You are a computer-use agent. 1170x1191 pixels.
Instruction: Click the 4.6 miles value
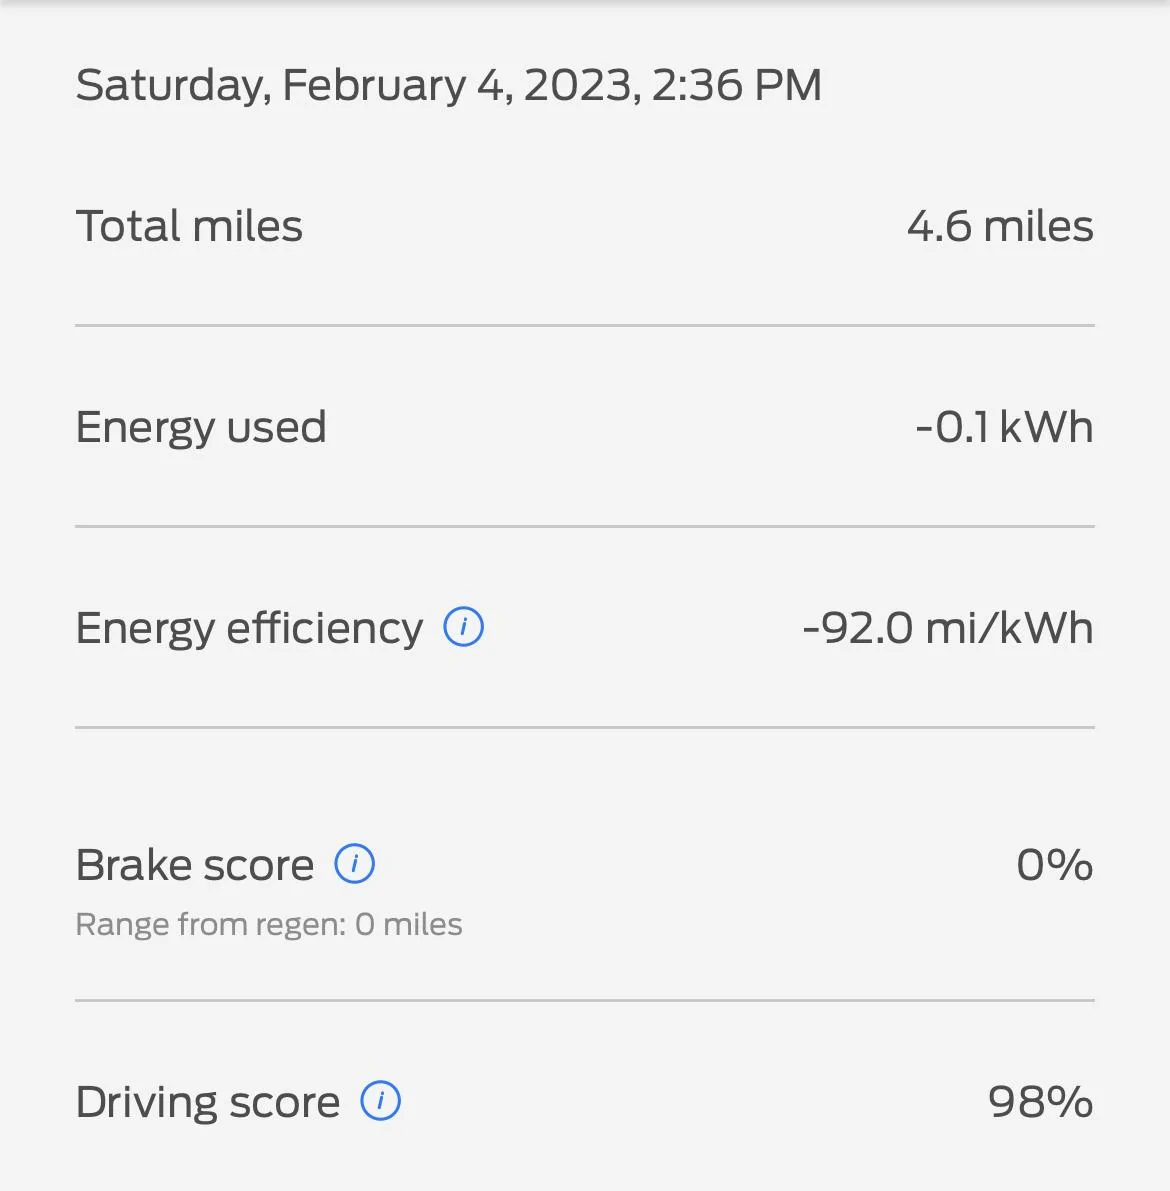click(999, 226)
